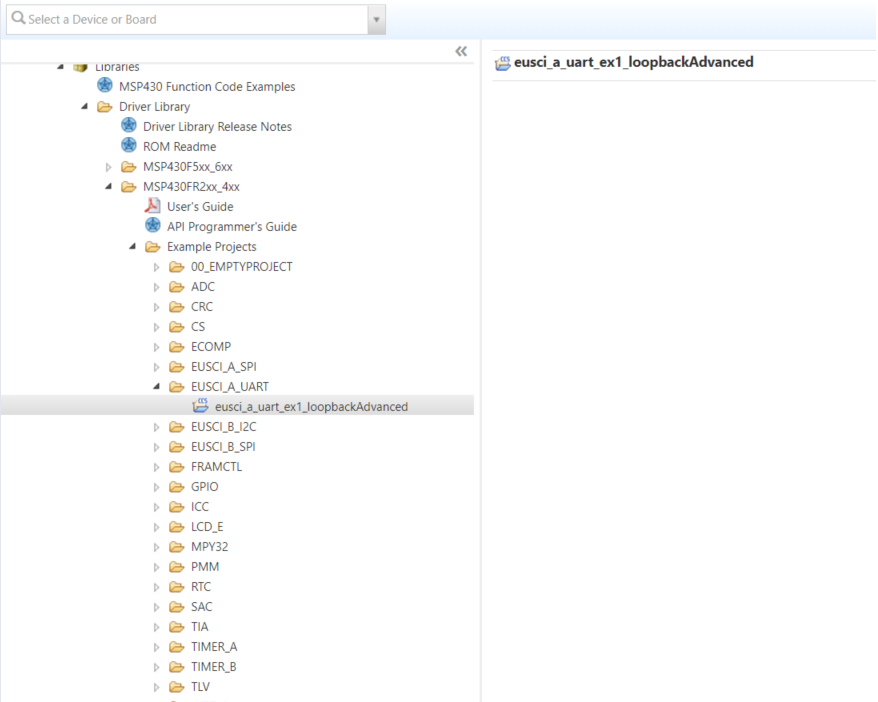The height and width of the screenshot is (702, 878).
Task: Collapse the Example Projects folder
Action: [x=133, y=246]
